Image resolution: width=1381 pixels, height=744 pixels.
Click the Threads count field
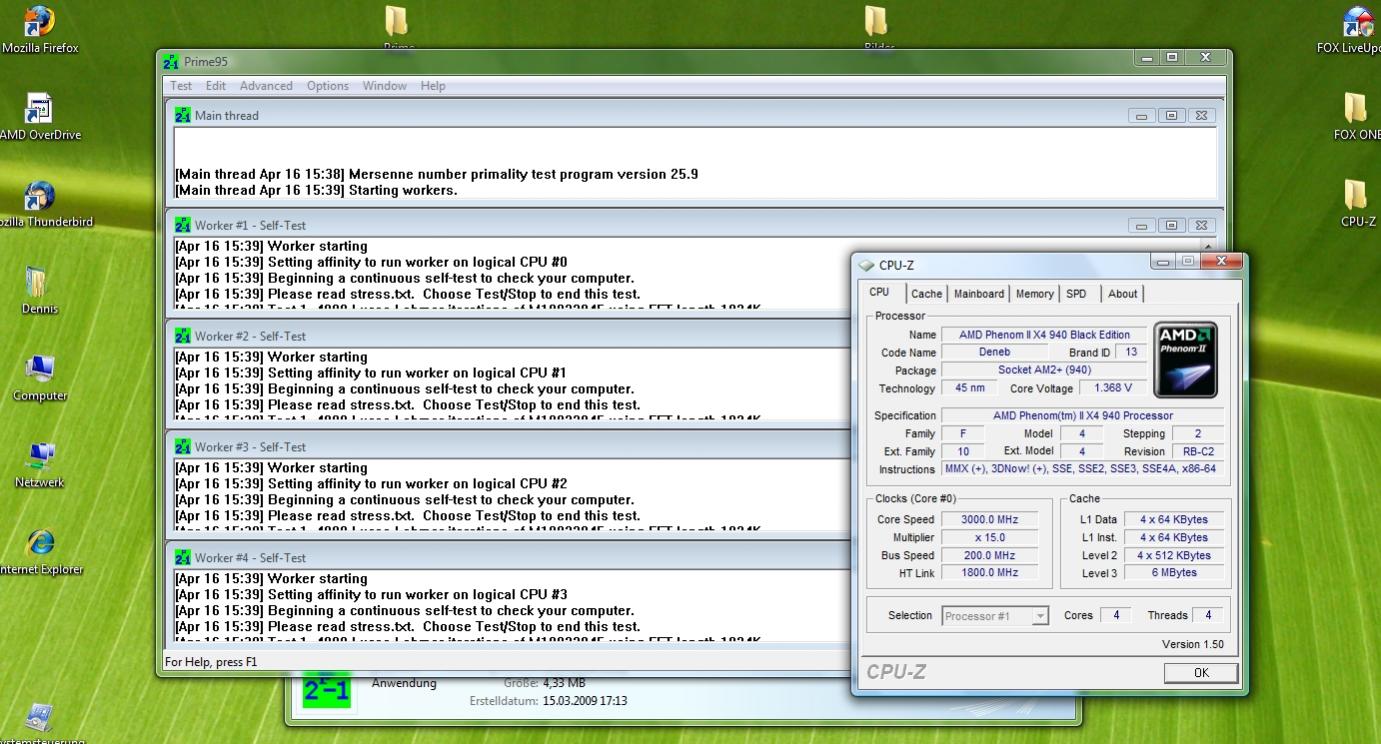tap(1207, 616)
